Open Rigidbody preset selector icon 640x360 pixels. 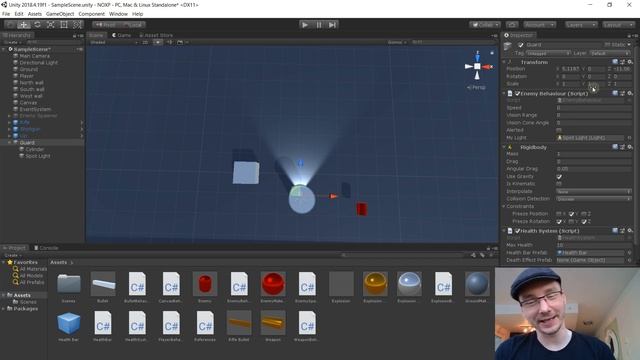click(x=622, y=147)
